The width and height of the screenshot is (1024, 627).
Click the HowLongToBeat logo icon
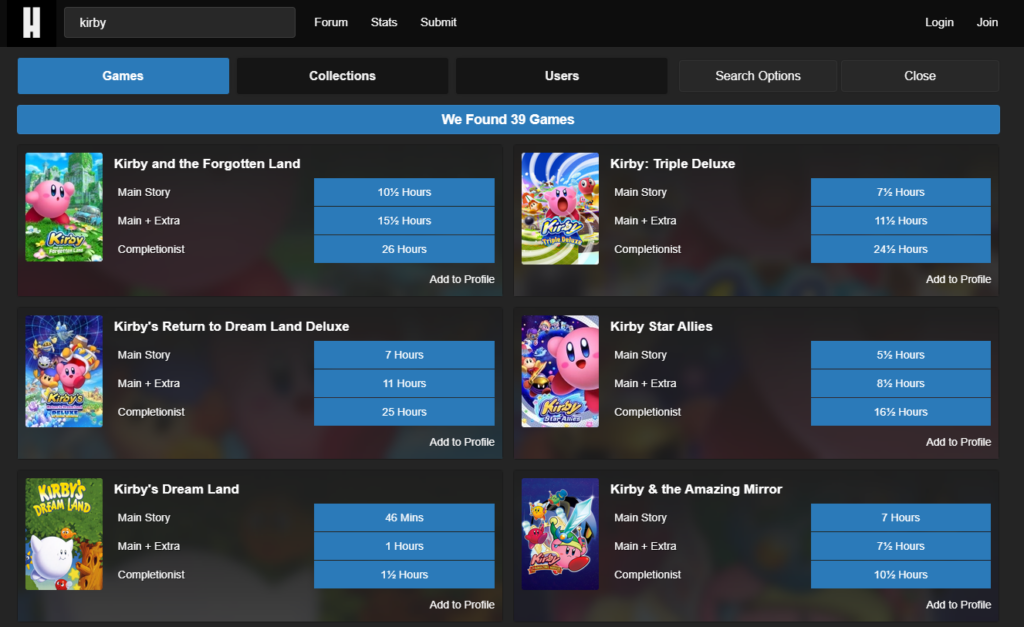click(x=31, y=23)
